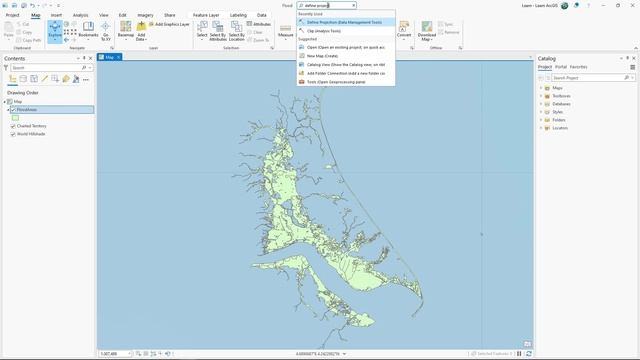Click Add Graphics Layer button
Viewport: 640px width, 360px height.
169,24
